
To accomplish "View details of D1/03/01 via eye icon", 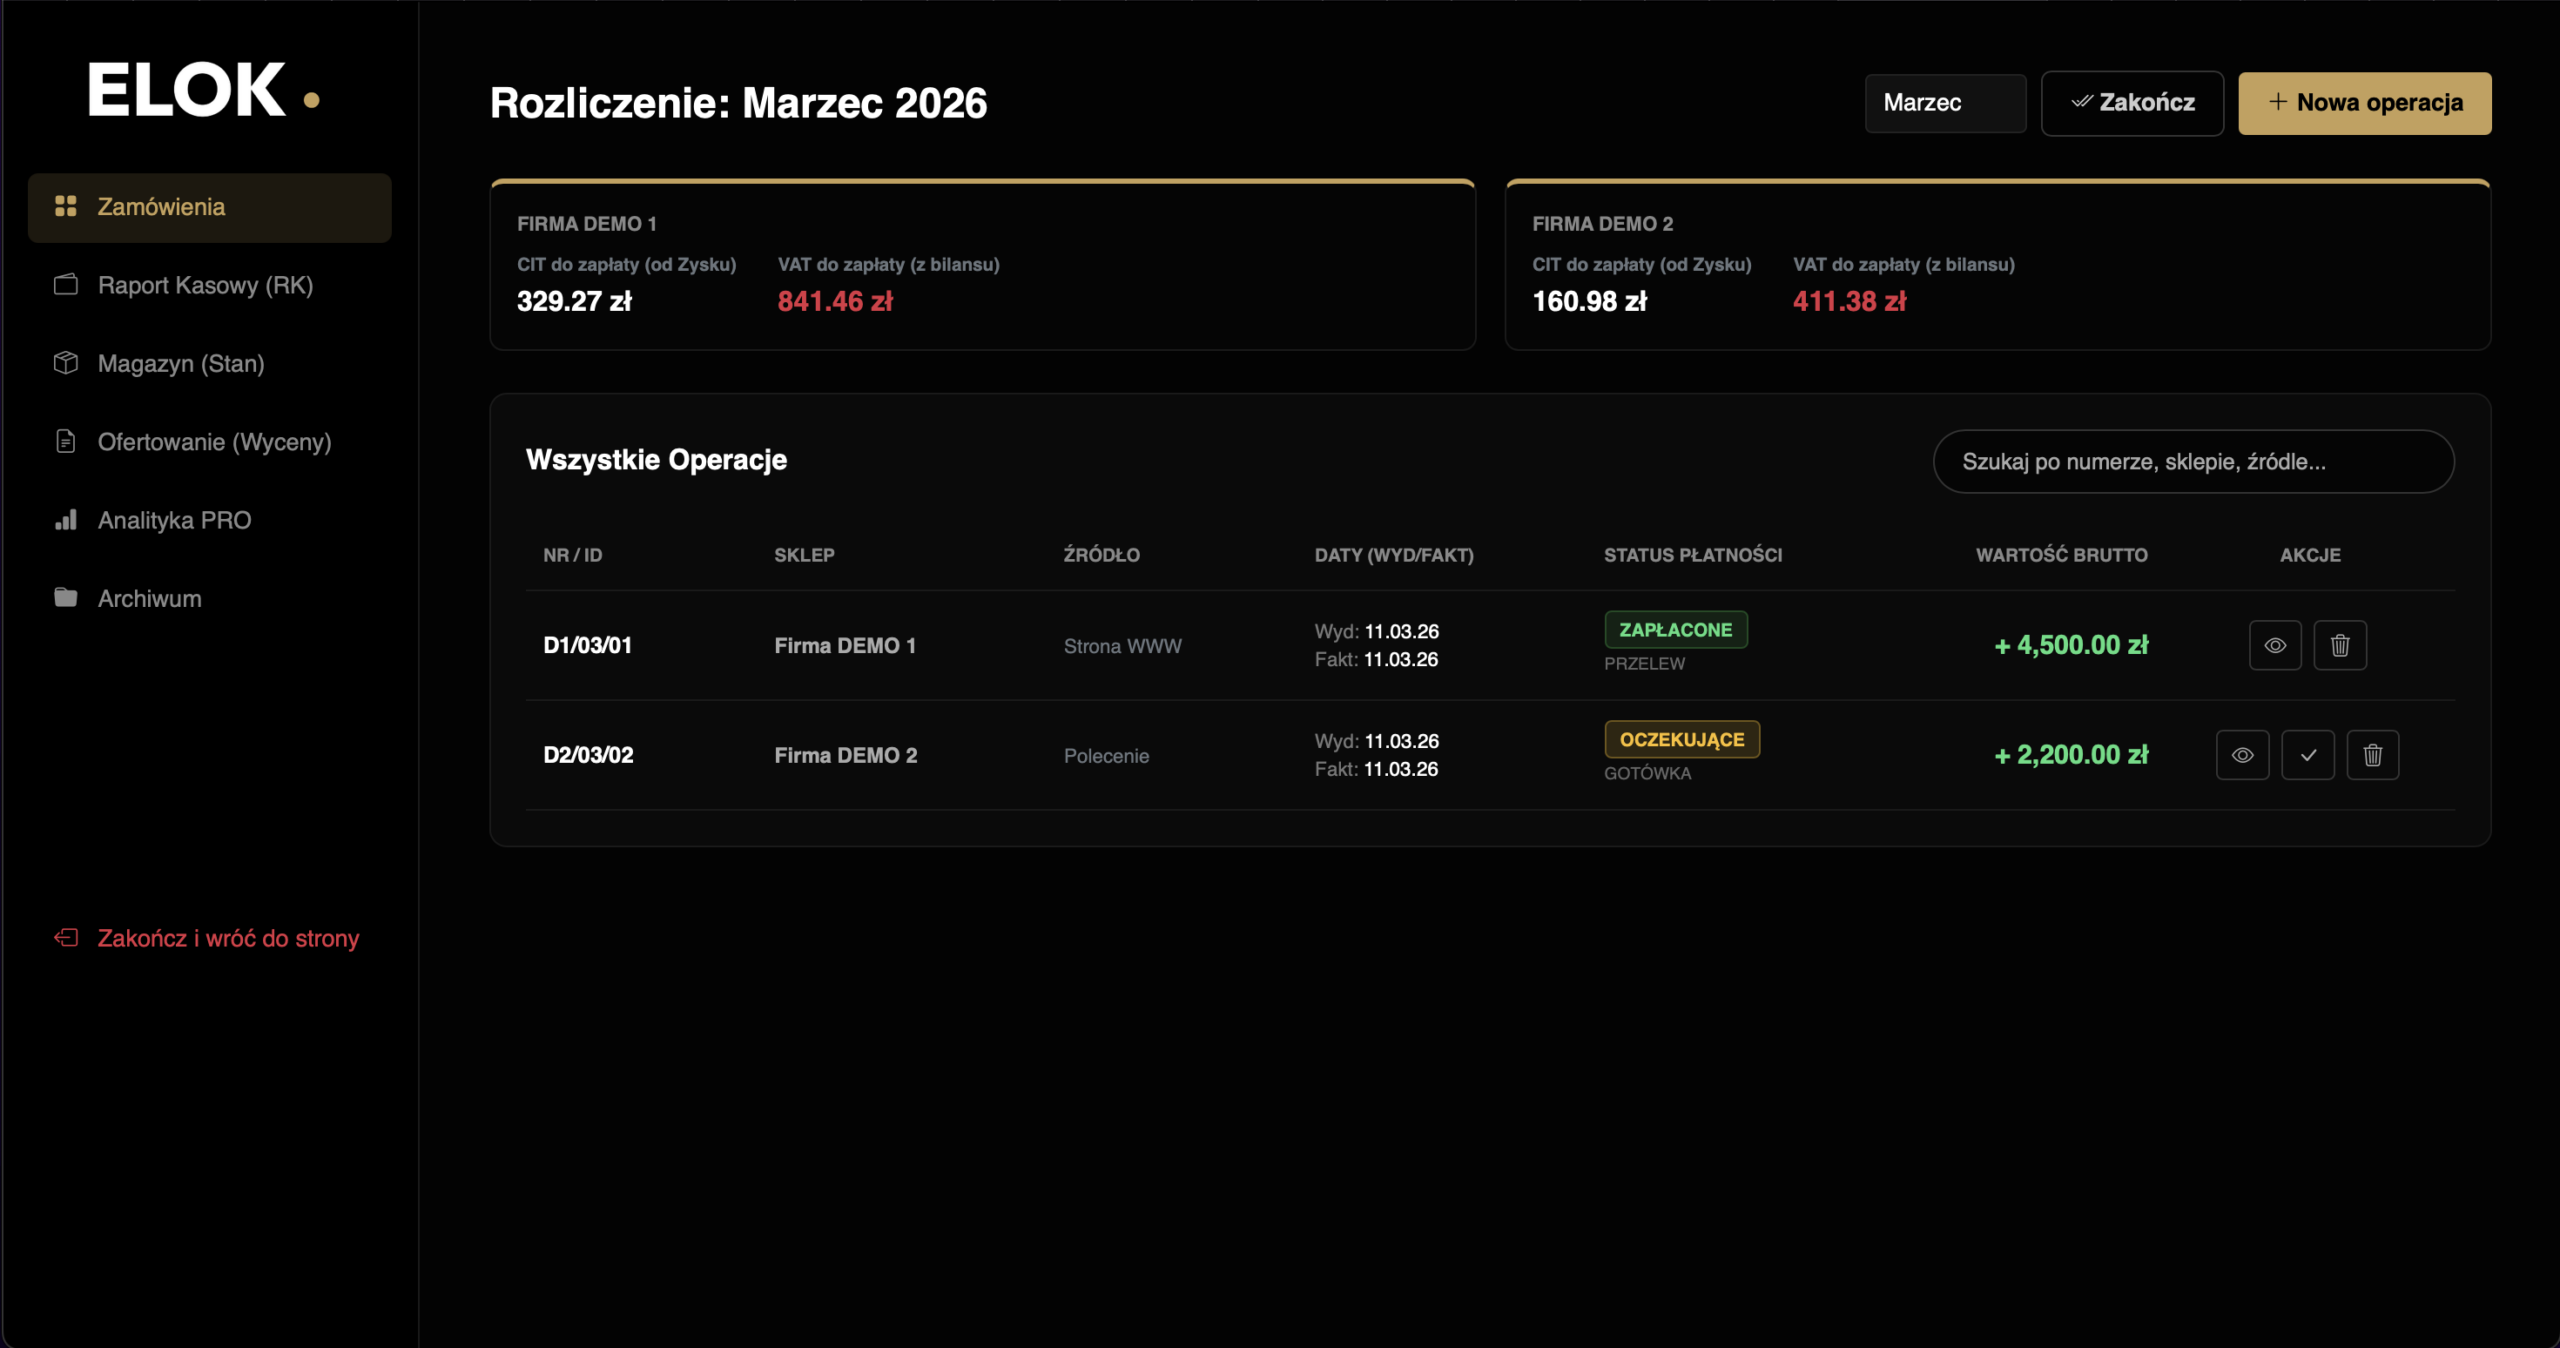I will point(2275,645).
